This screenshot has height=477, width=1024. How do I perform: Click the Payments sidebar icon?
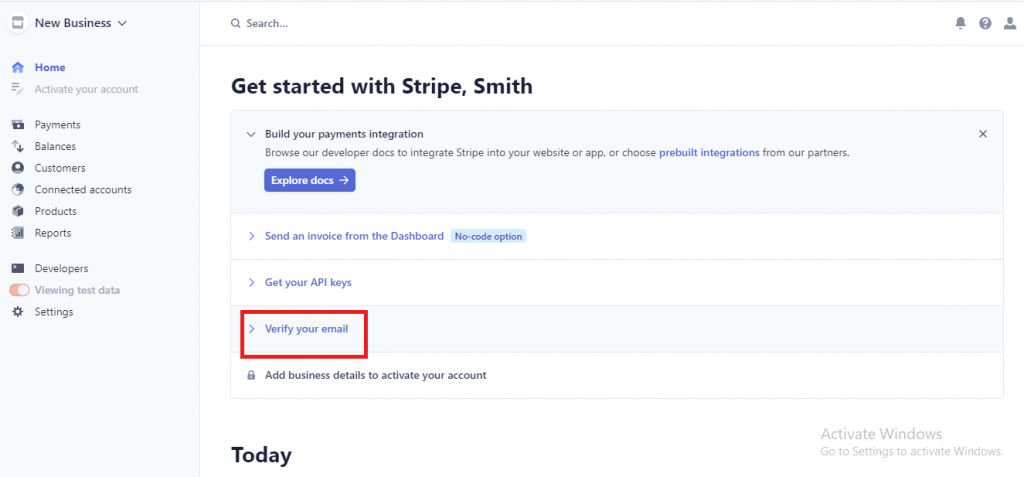18,125
